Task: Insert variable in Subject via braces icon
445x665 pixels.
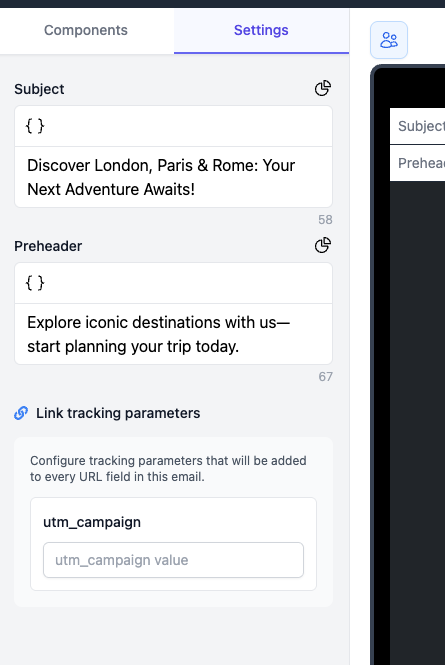Action: point(35,126)
